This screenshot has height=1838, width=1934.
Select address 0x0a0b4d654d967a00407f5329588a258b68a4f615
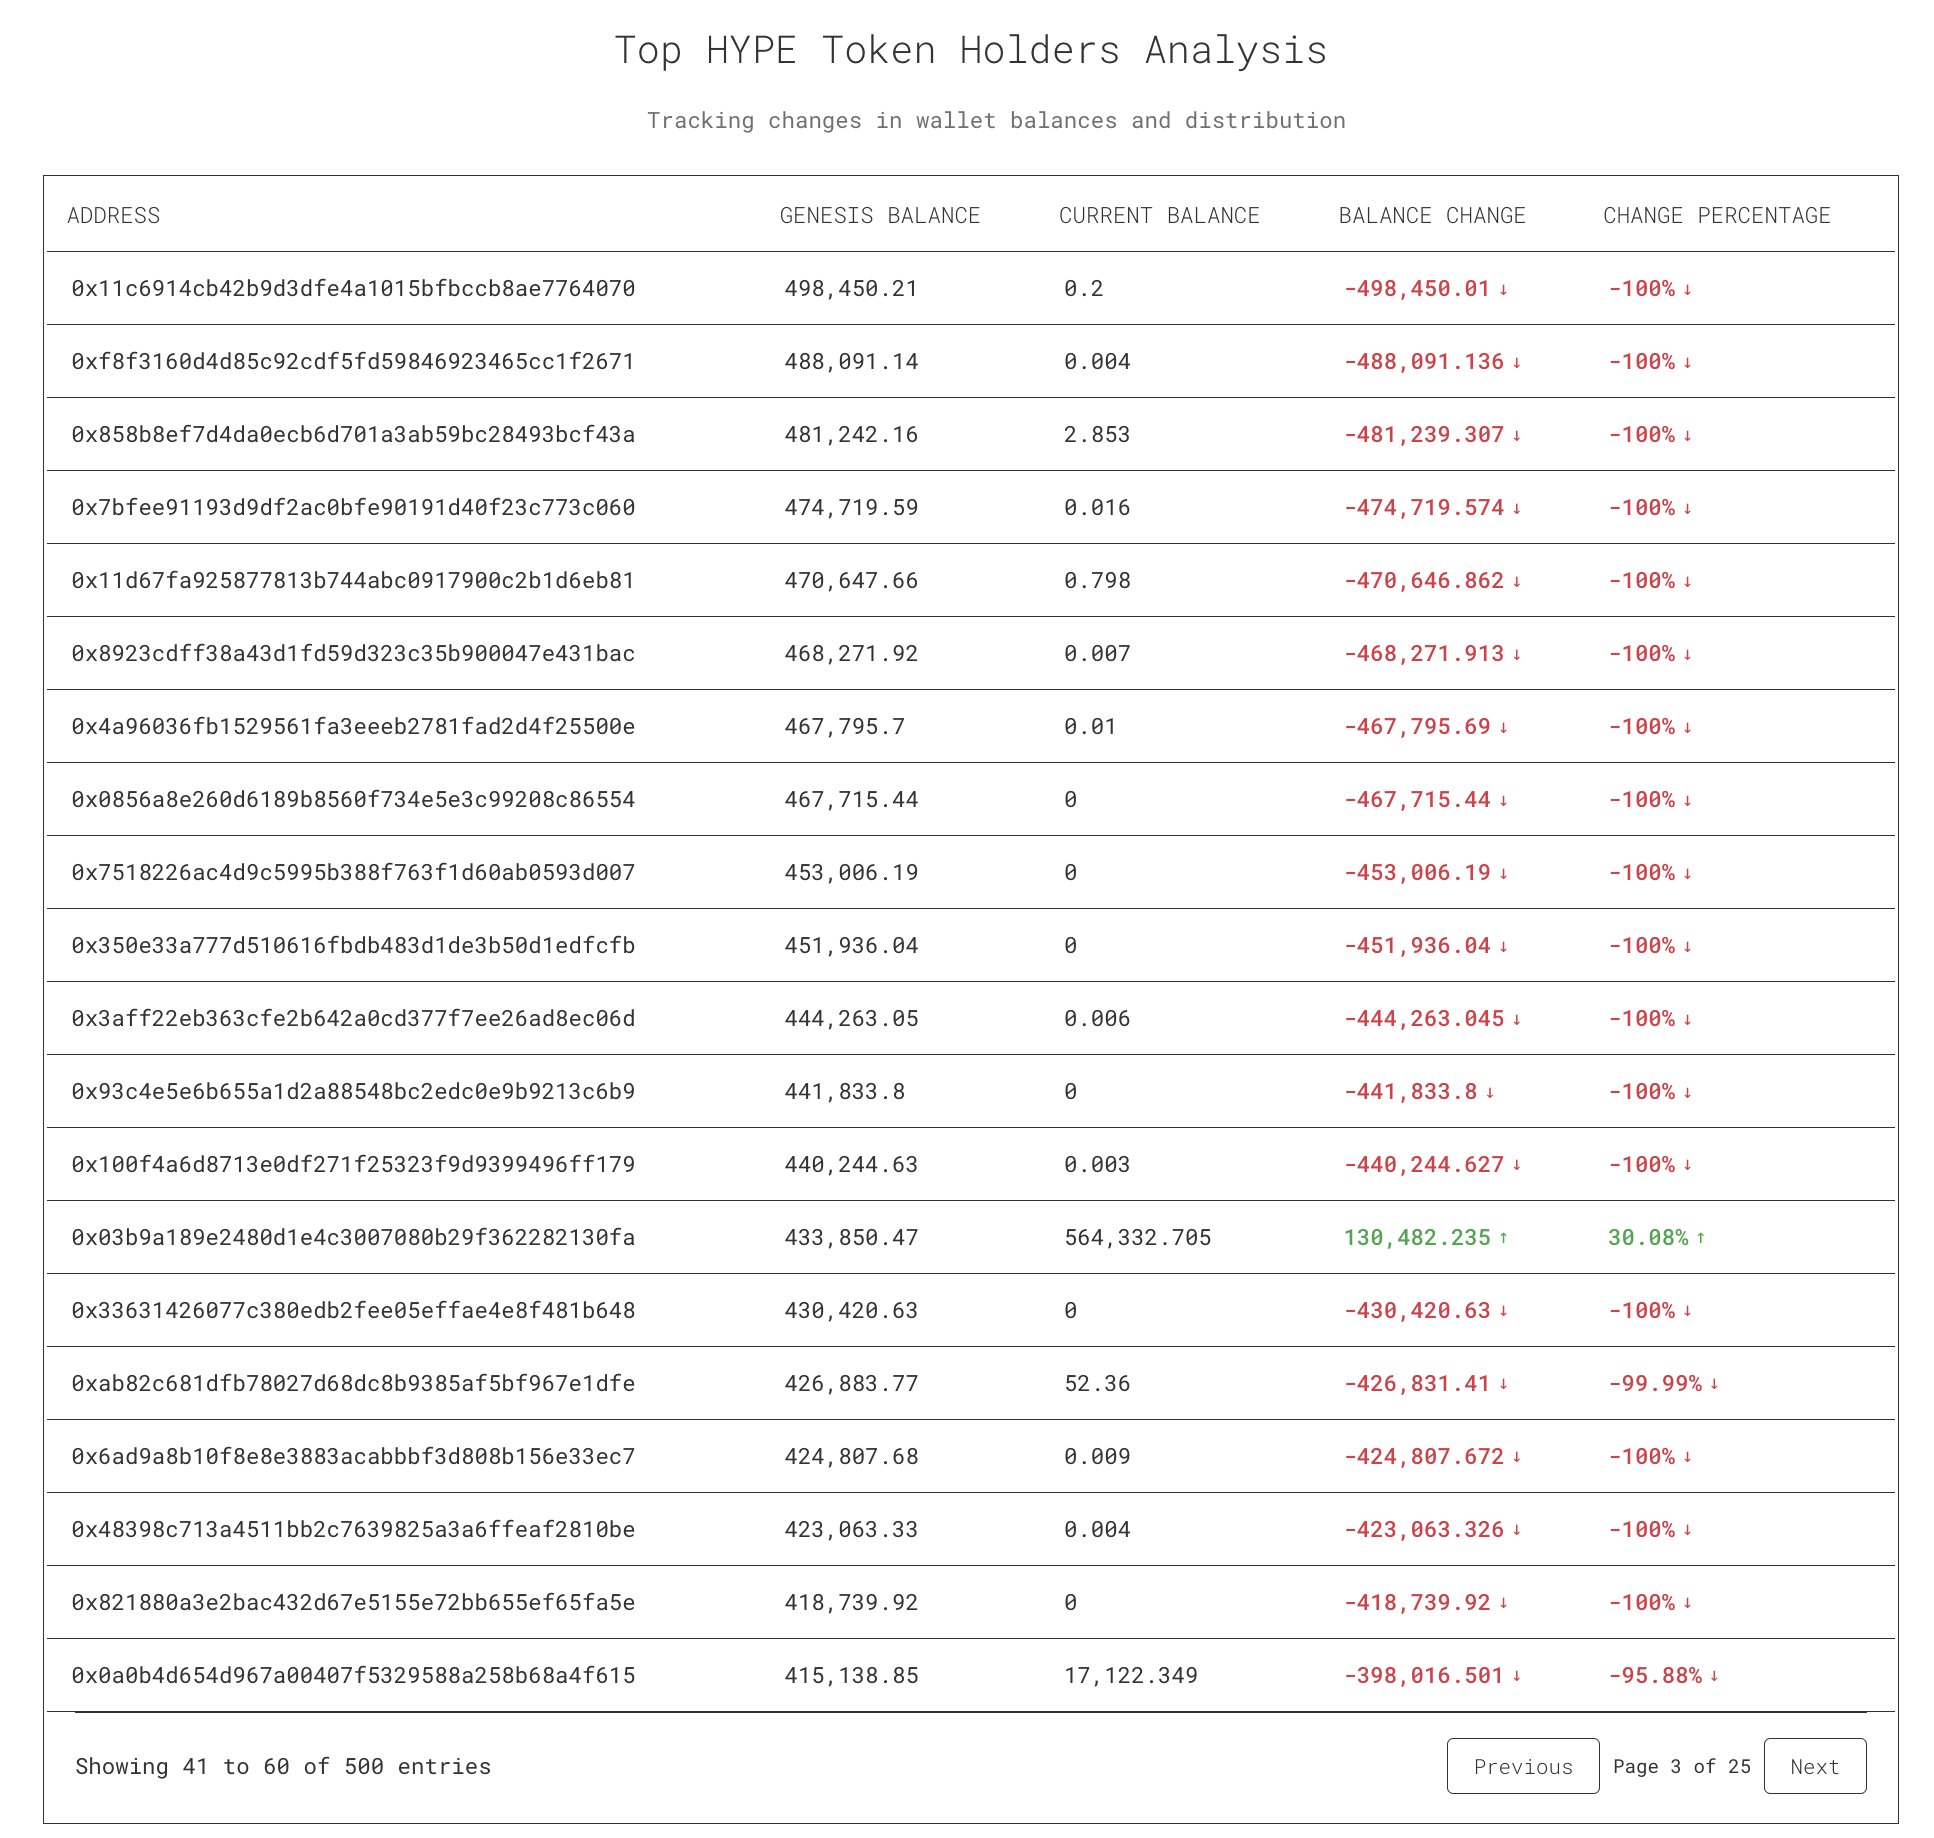[353, 1676]
